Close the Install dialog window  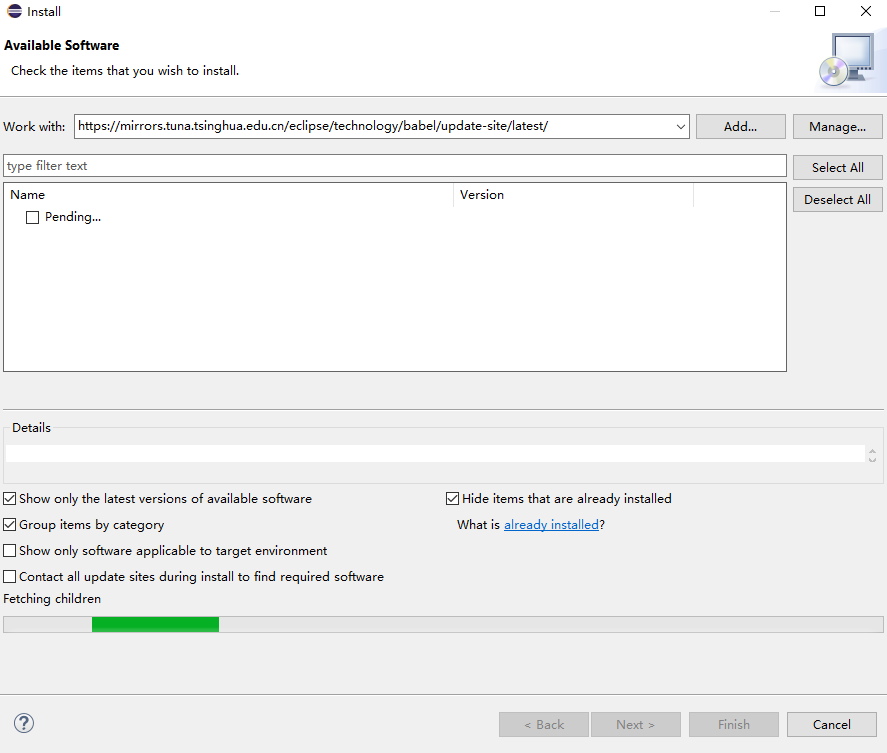865,12
